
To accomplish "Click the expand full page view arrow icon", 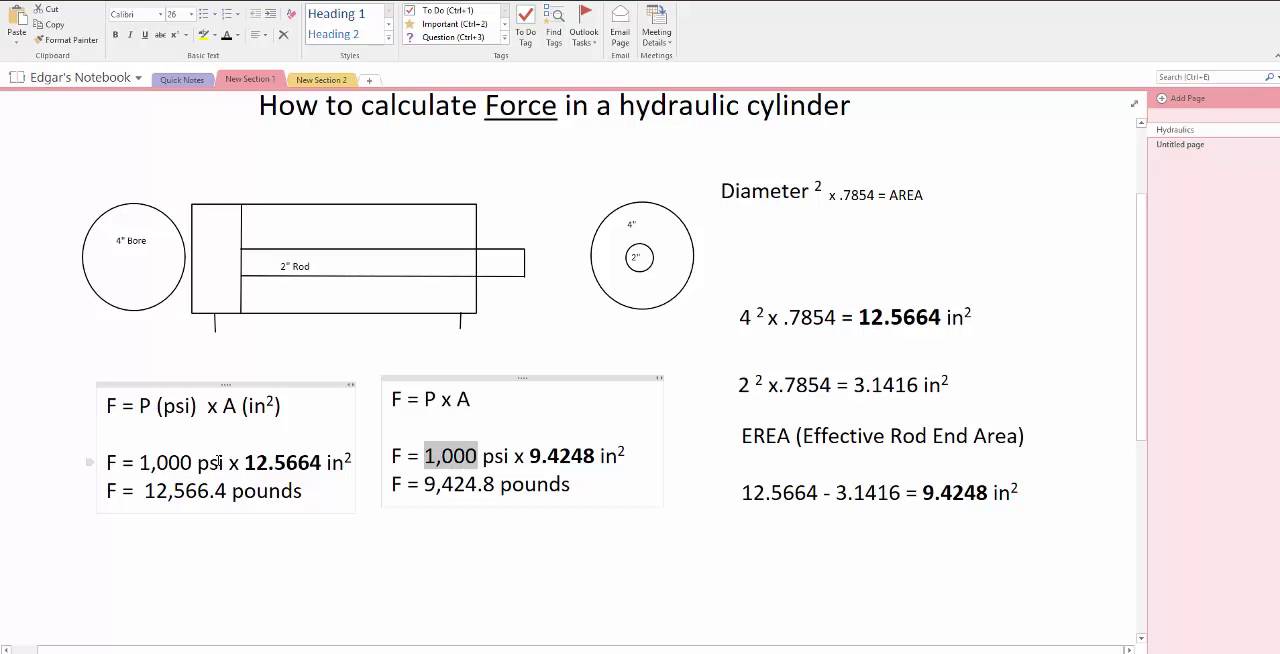I will 1134,103.
